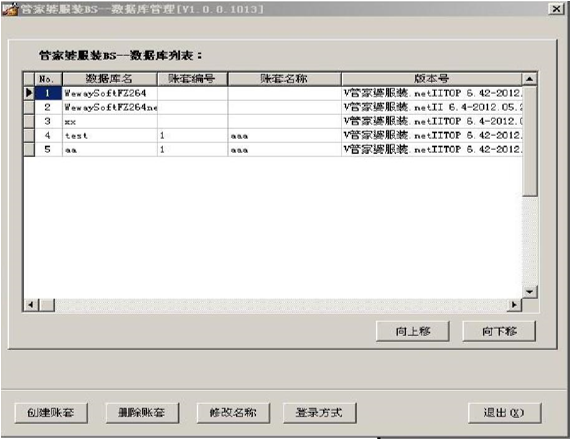571x440 pixels.
Task: Click version cell of xx row
Action: 432,121
